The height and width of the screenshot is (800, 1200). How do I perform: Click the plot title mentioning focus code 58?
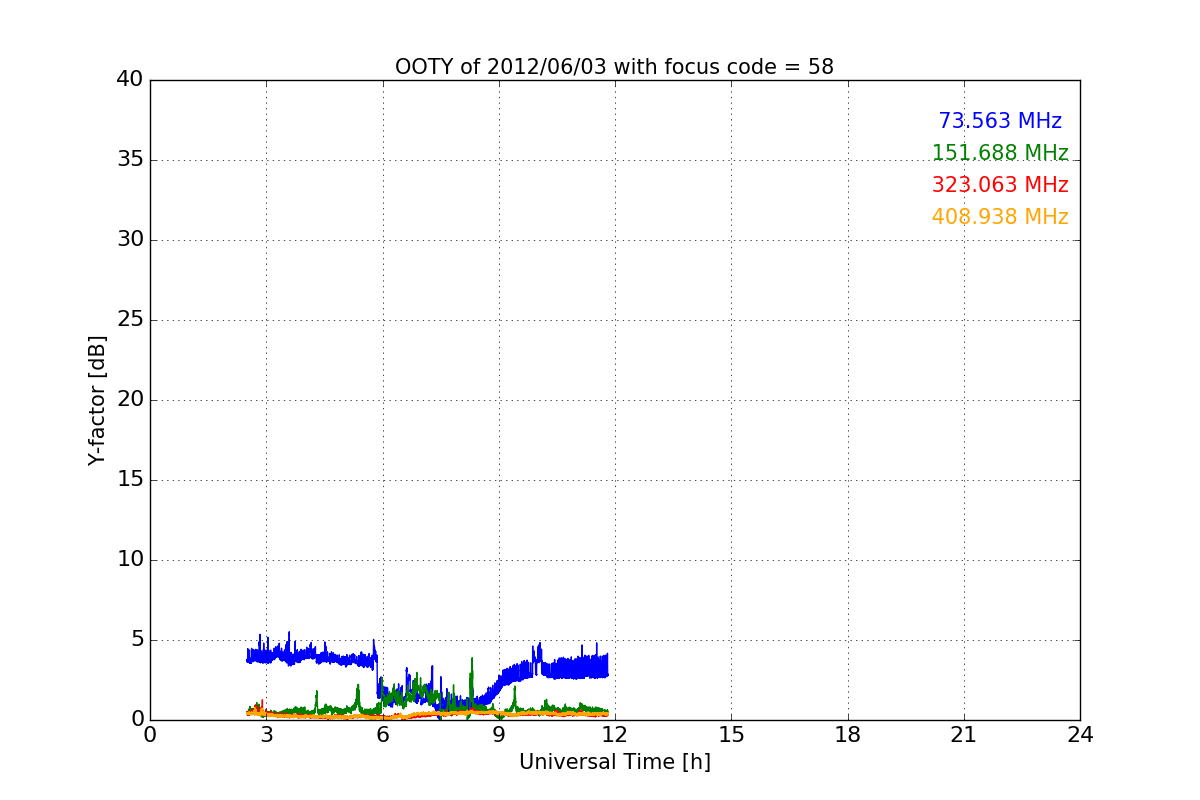point(614,67)
